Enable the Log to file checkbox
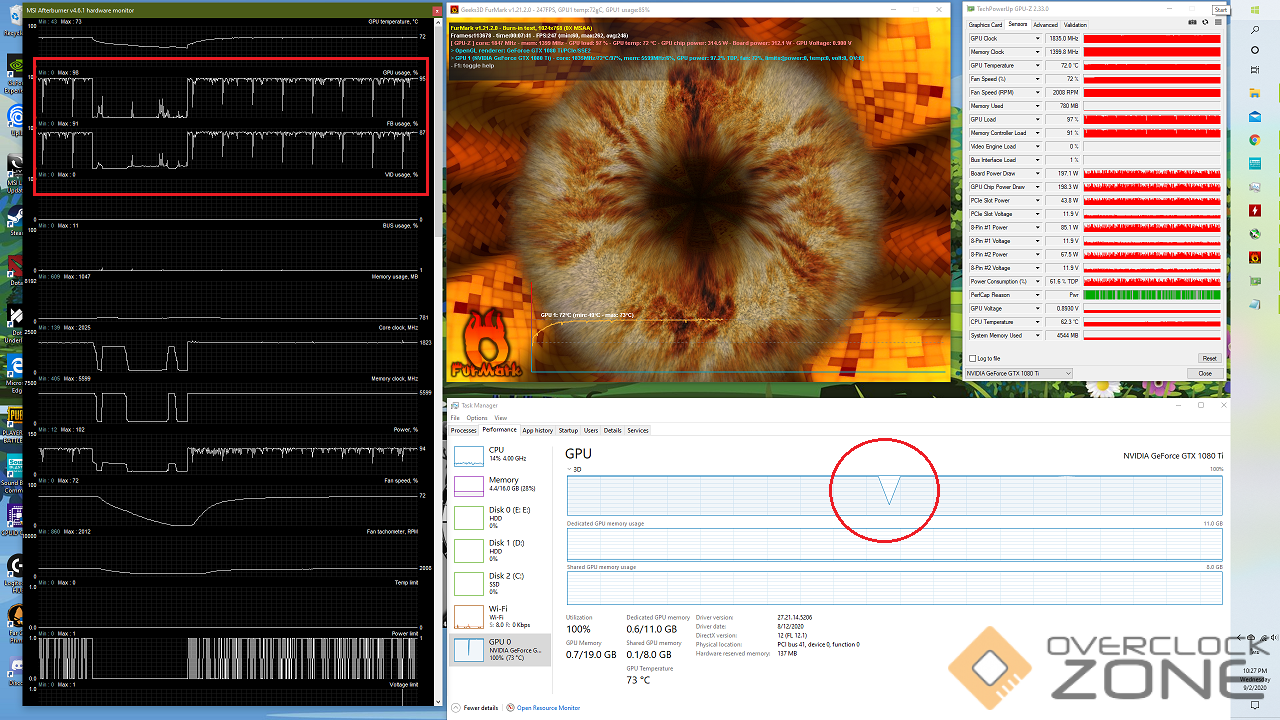This screenshot has width=1280, height=720. click(972, 358)
